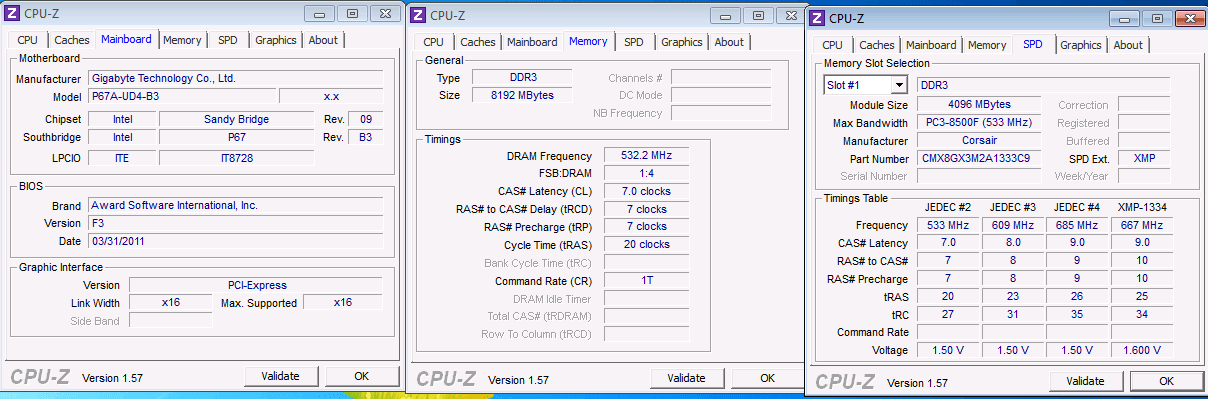The image size is (1212, 401).
Task: Switch to CPU tab in Memory window
Action: (x=434, y=42)
